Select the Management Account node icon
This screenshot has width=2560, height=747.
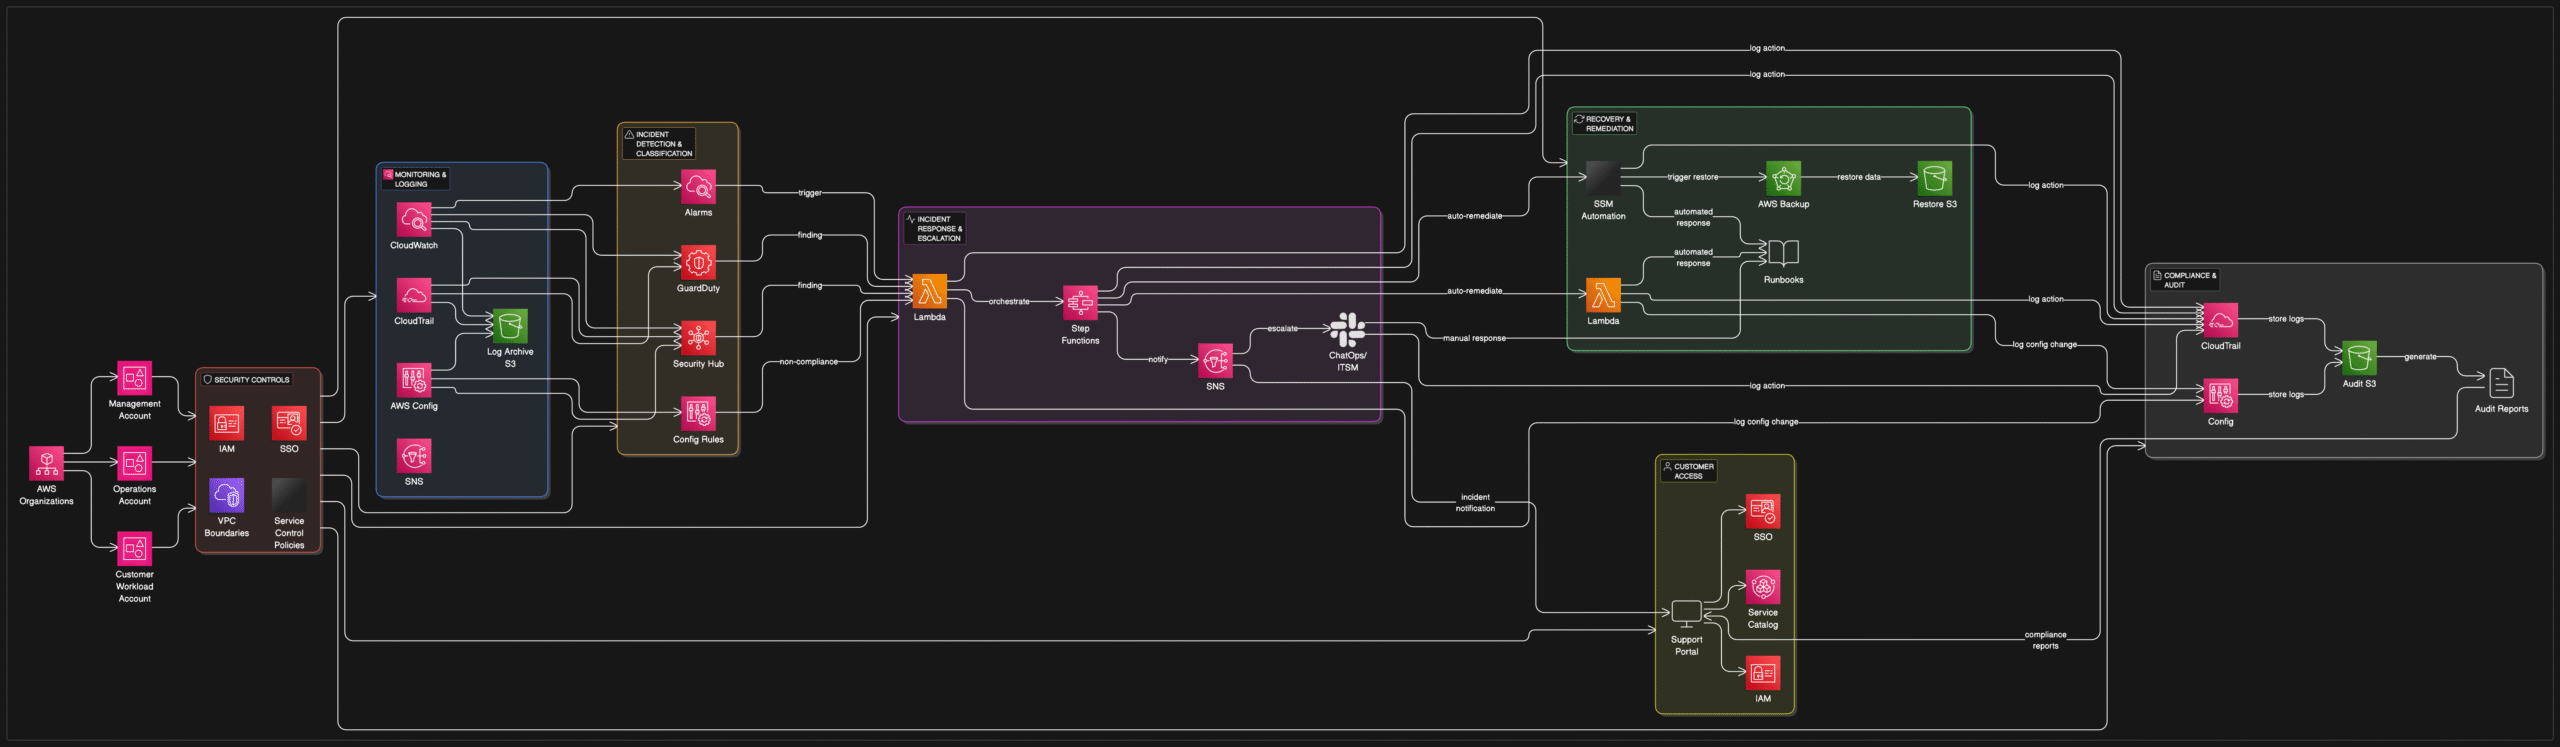point(134,378)
